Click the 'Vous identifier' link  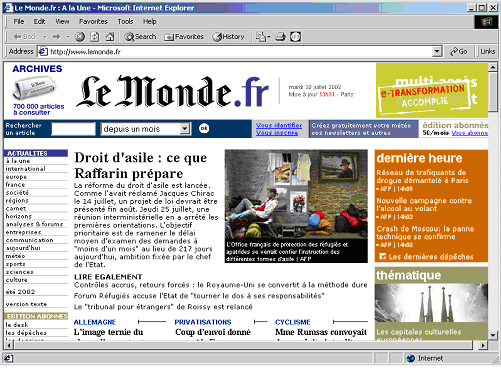279,126
